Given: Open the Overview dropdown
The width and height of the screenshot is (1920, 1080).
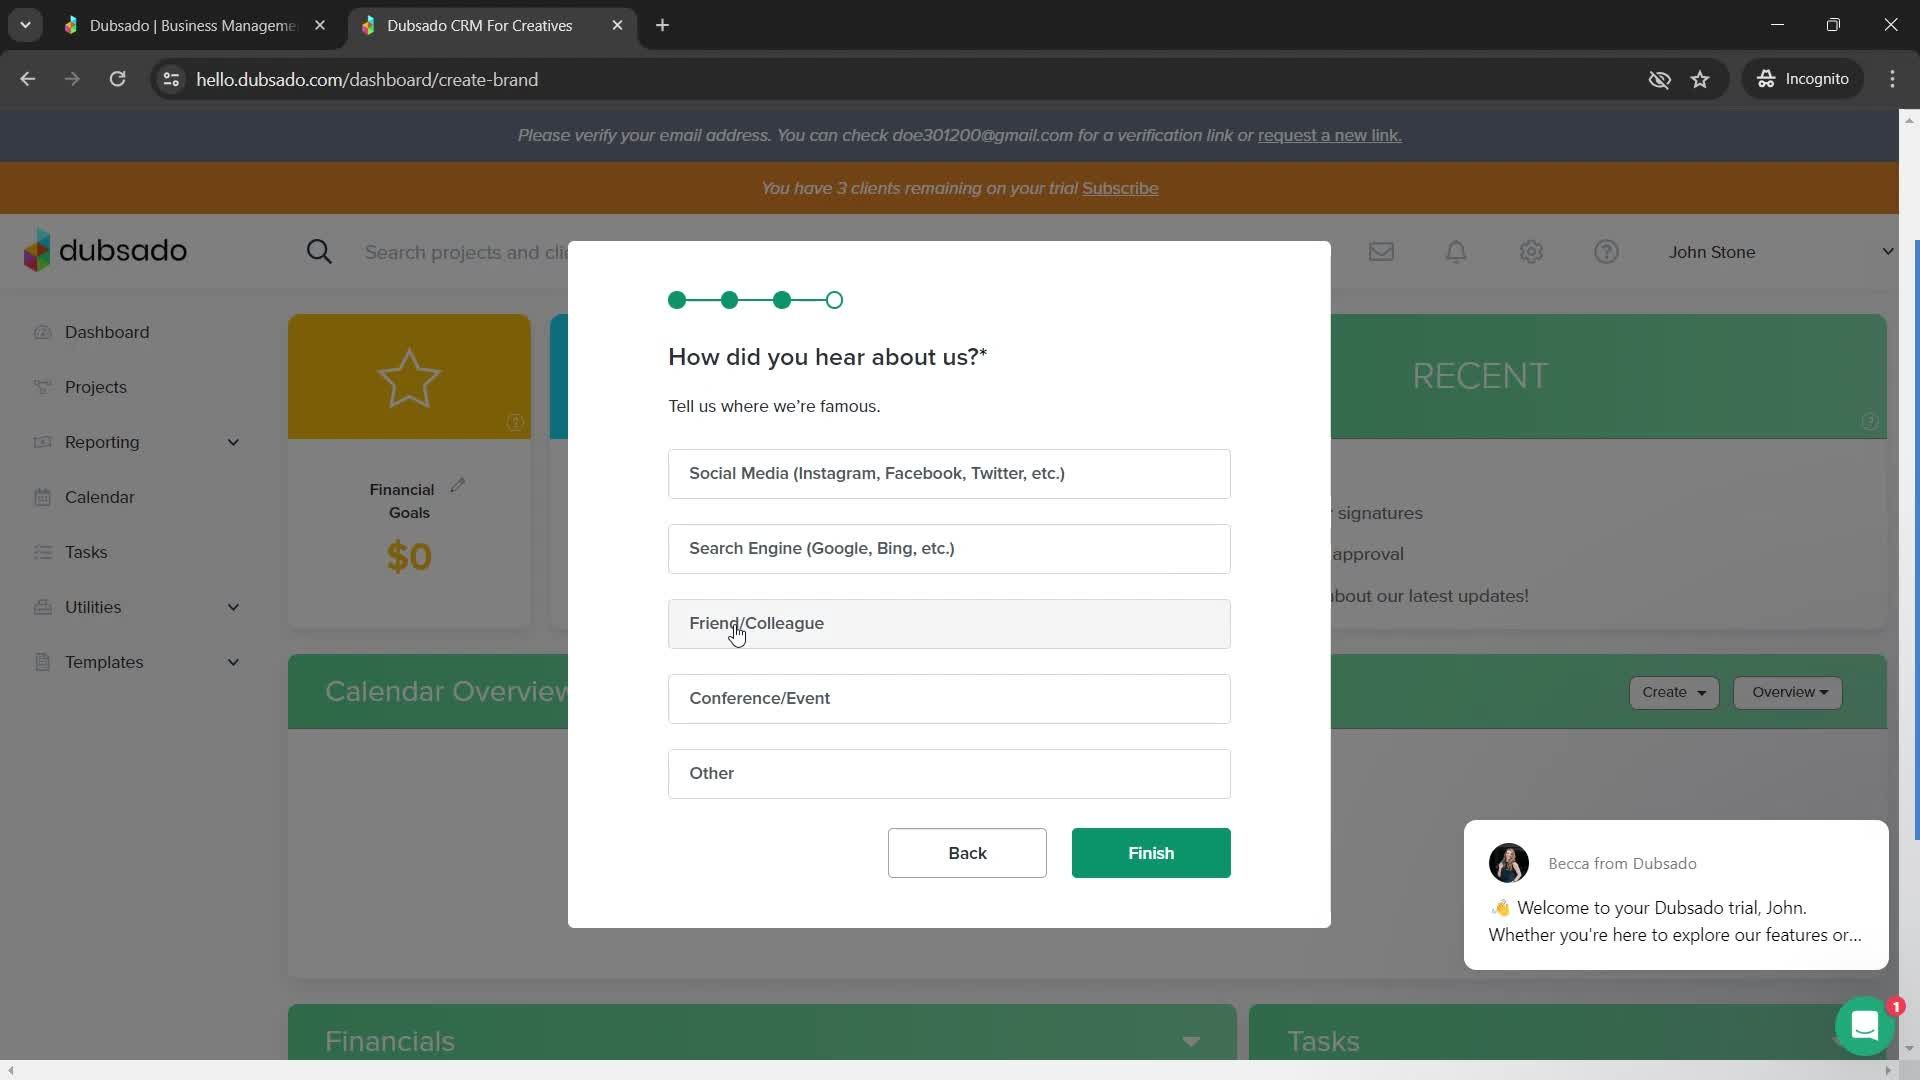Looking at the screenshot, I should click(x=1788, y=692).
